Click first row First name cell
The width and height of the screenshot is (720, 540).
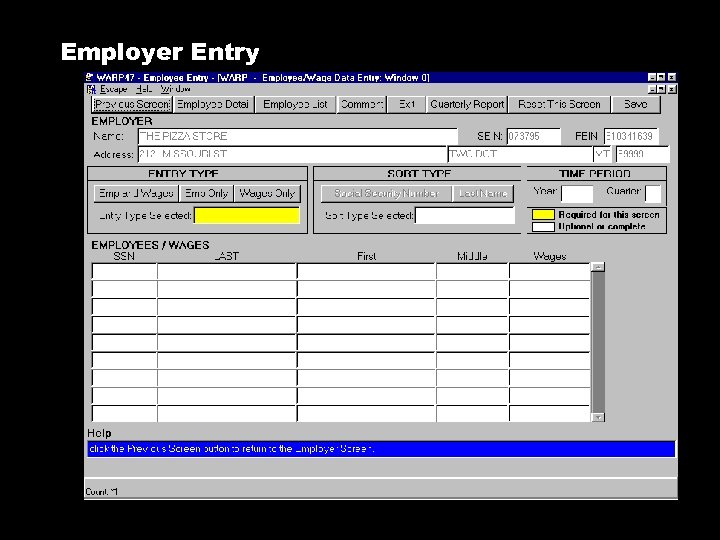coord(366,271)
